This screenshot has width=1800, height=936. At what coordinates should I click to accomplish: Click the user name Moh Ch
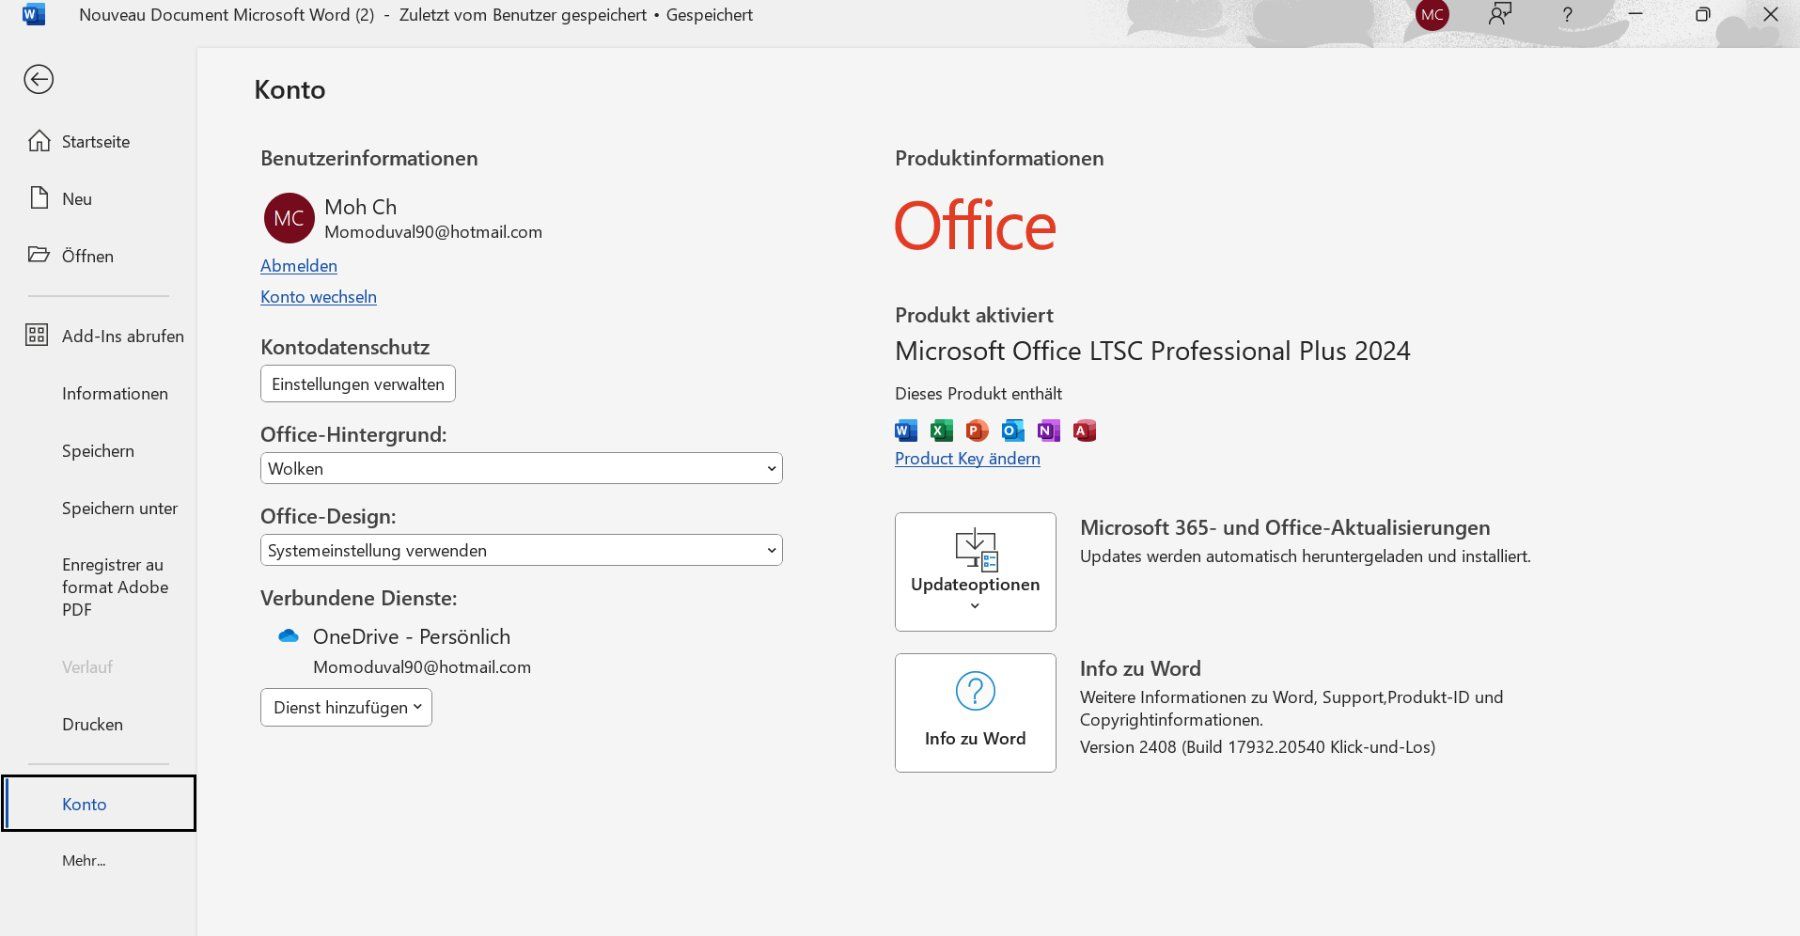(x=360, y=207)
